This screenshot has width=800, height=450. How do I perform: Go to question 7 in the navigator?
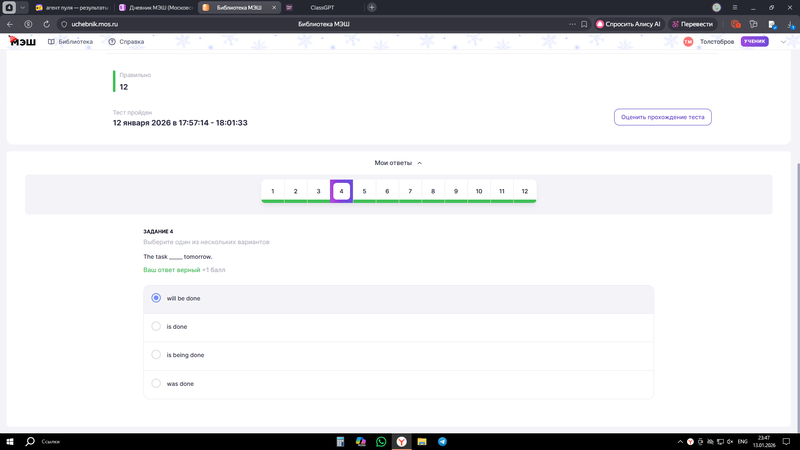coord(410,191)
